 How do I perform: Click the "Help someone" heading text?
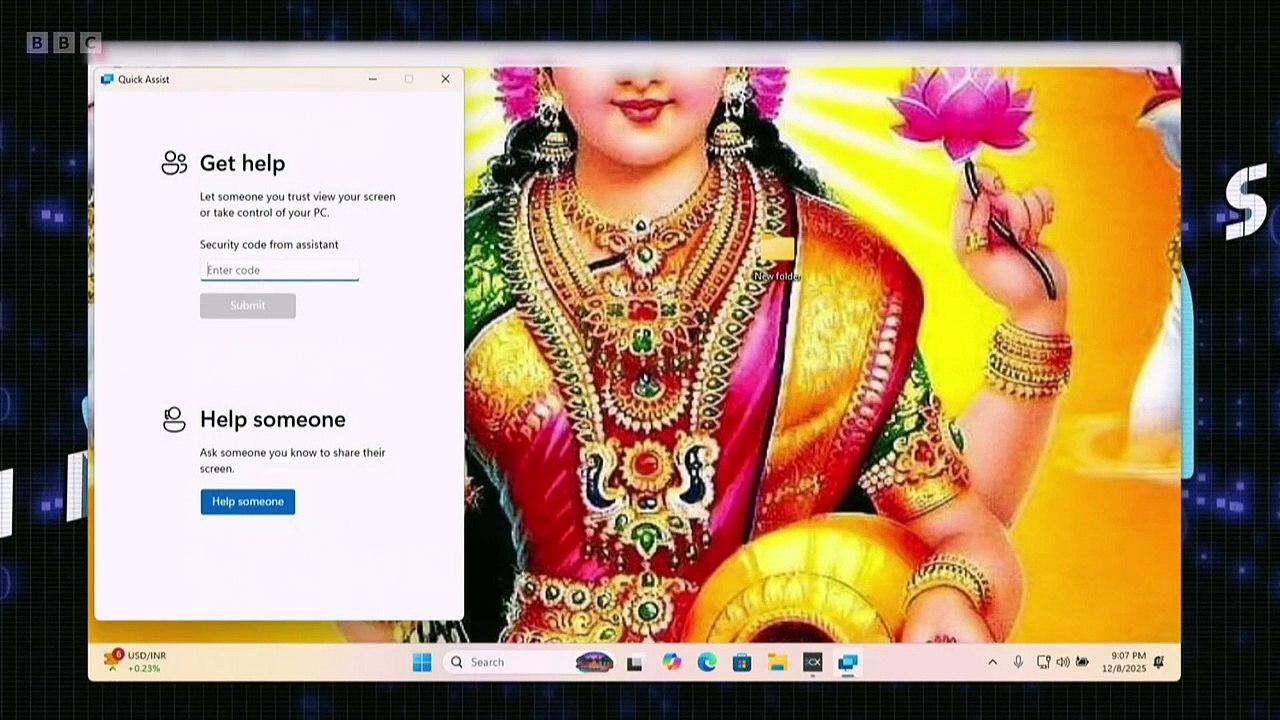pos(273,419)
